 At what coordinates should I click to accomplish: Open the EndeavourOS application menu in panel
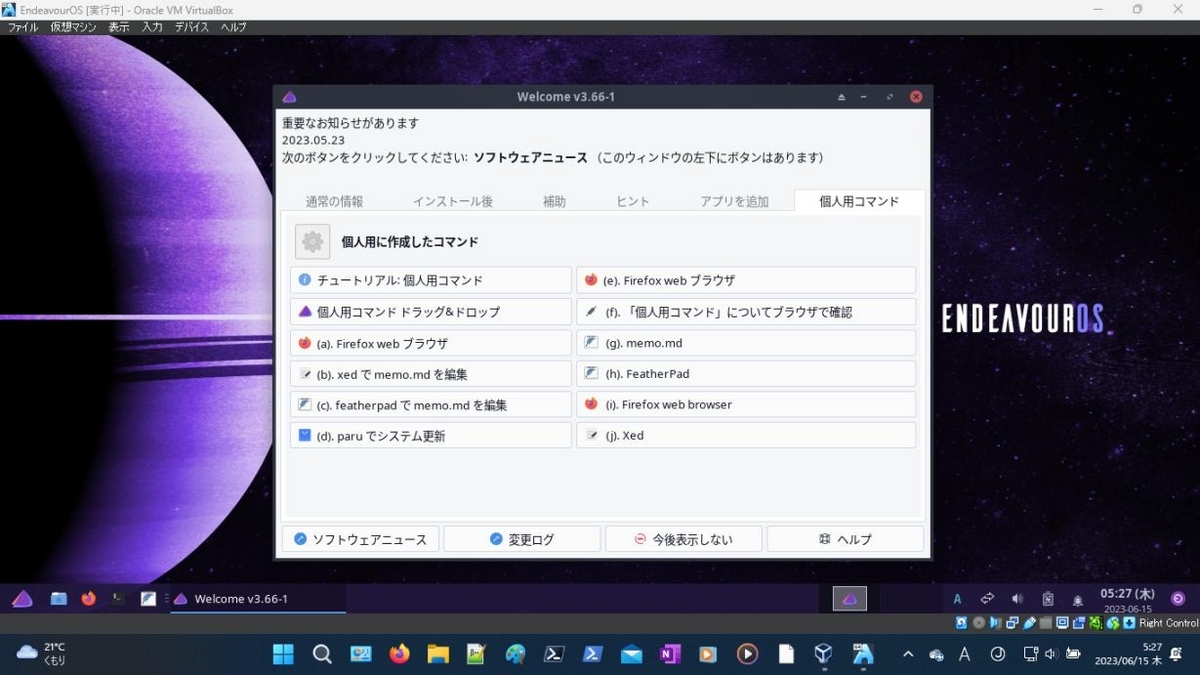[22, 599]
